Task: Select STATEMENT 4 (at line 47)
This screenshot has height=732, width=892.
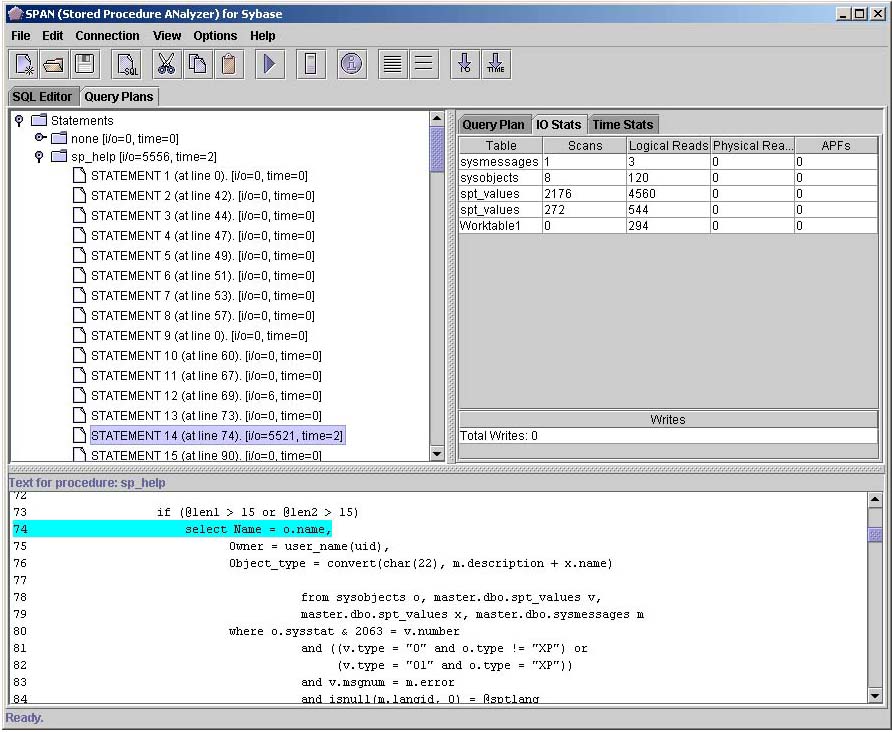Action: 203,235
